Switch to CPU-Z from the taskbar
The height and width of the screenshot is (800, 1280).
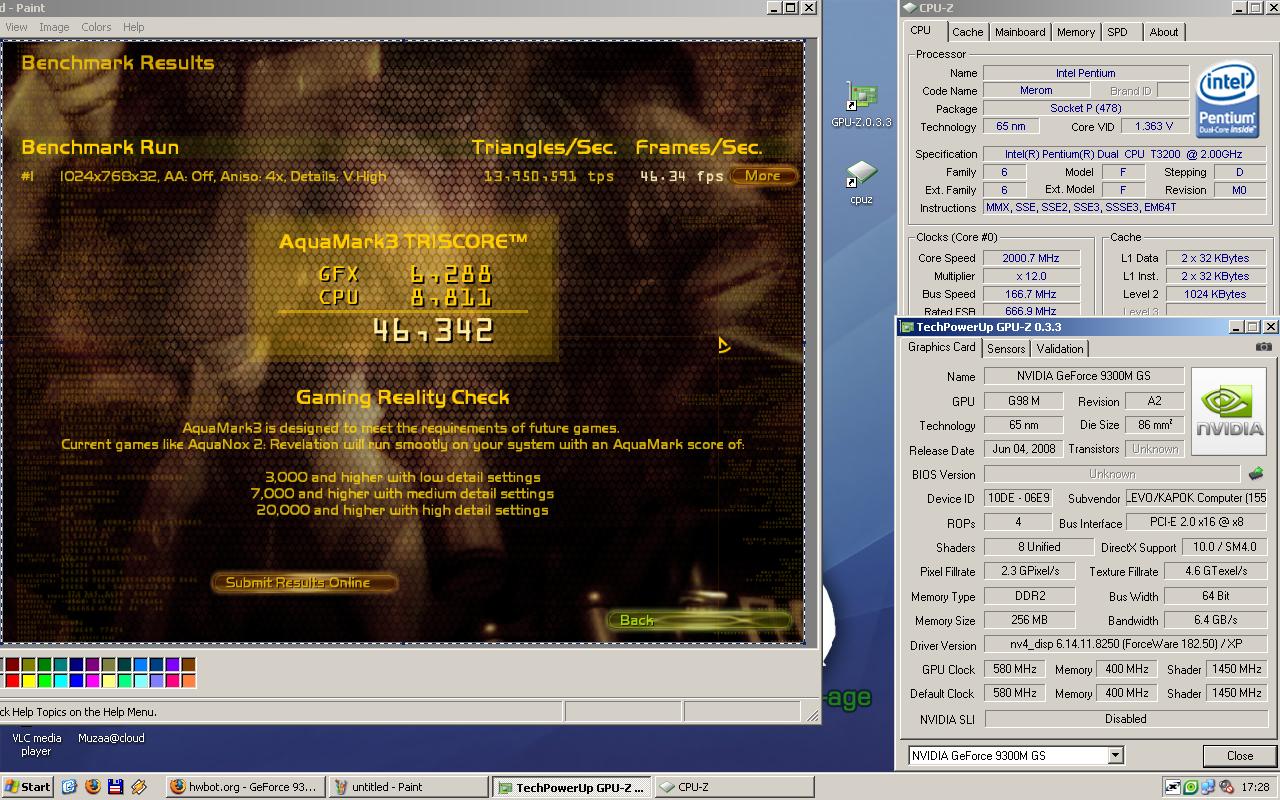coord(733,787)
